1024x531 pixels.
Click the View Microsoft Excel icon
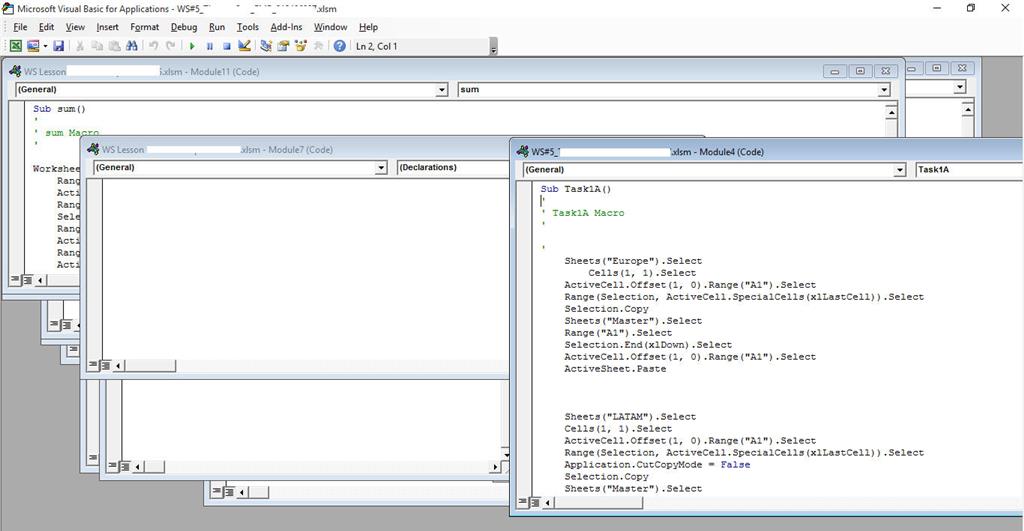click(x=15, y=46)
